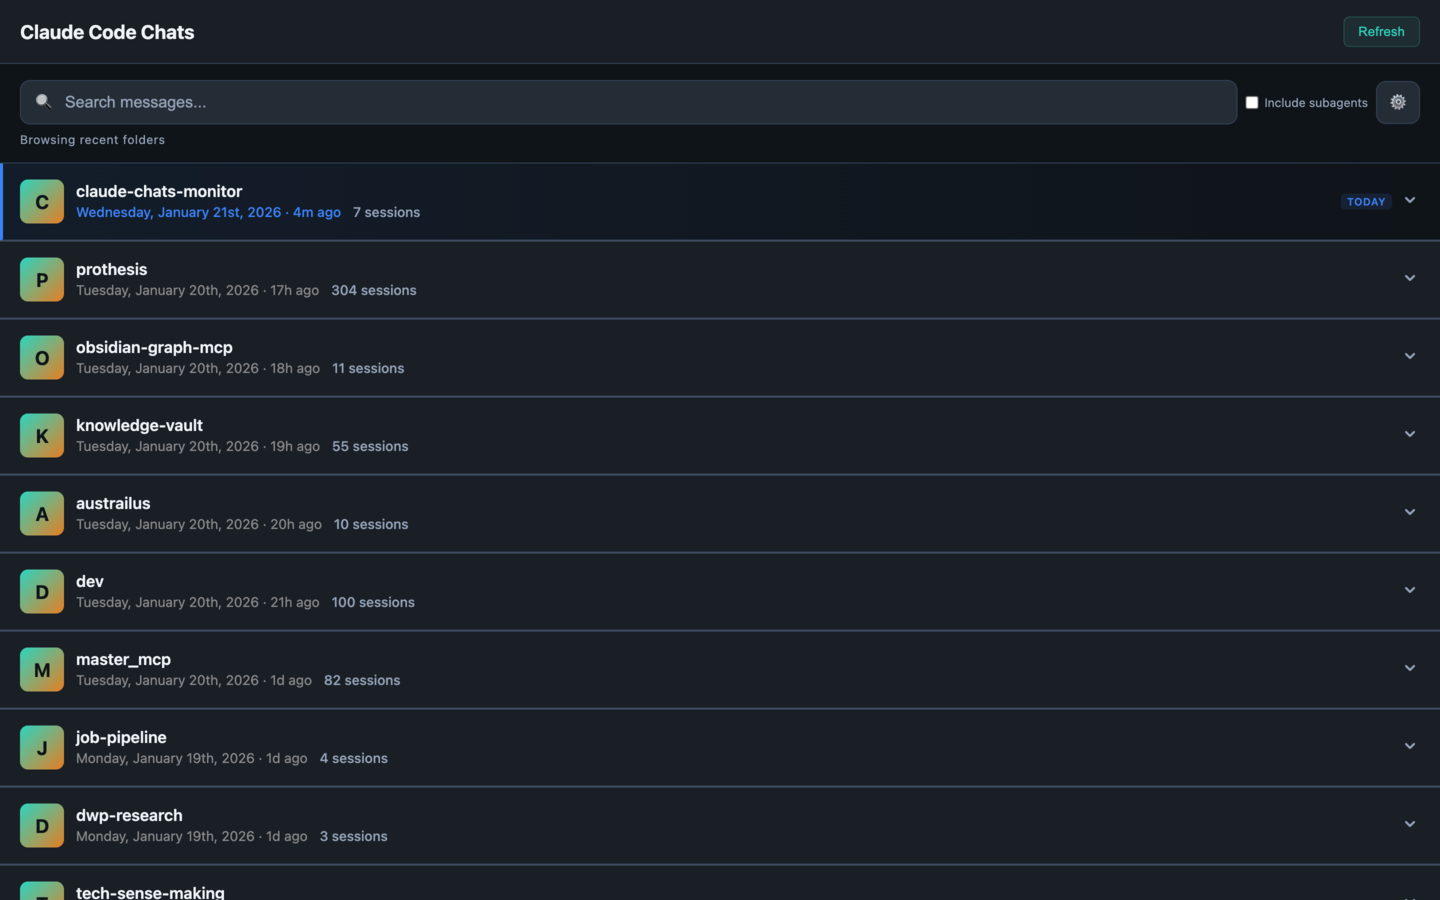The image size is (1440, 900).
Task: Click the A avatar for austrailus
Action: point(42,513)
